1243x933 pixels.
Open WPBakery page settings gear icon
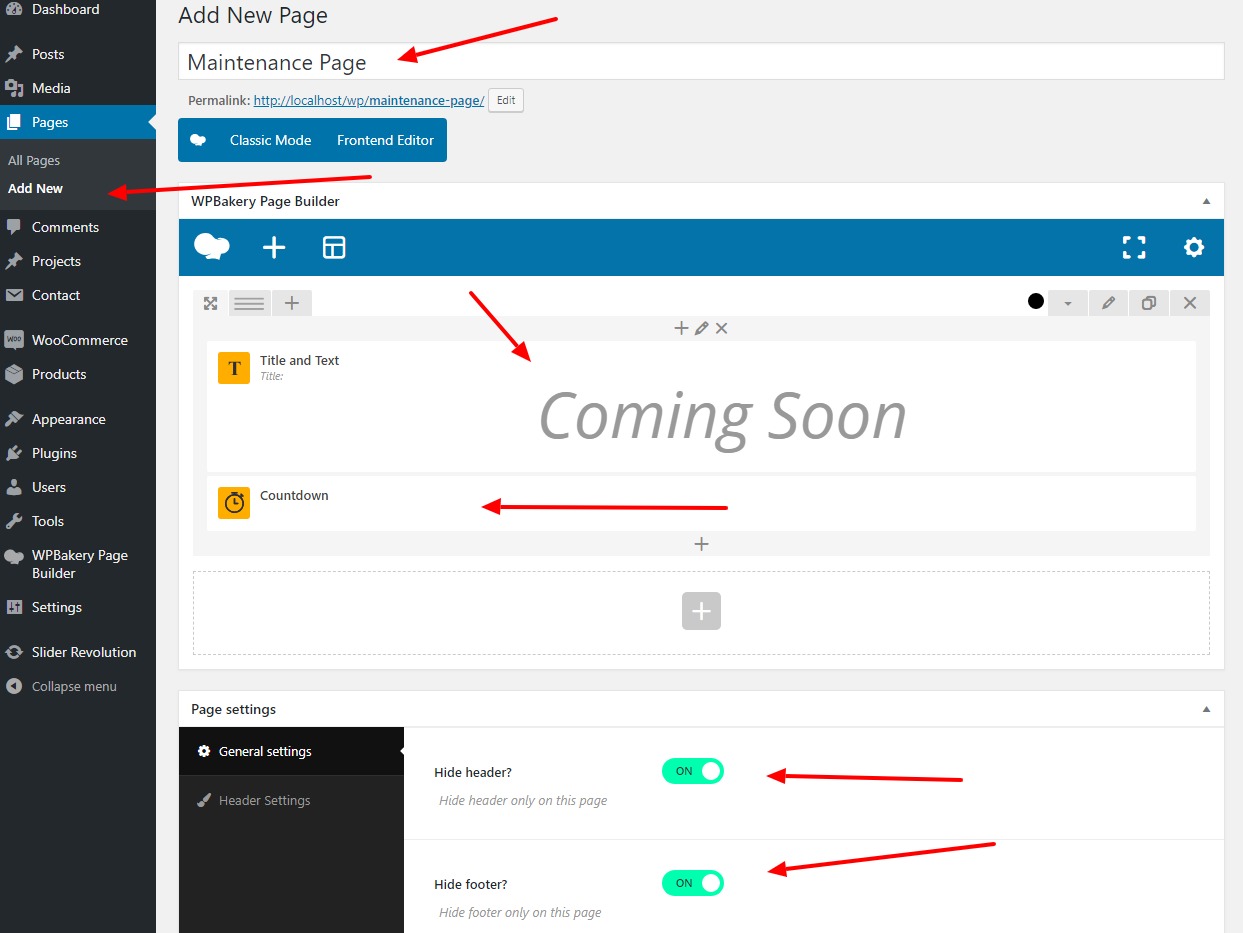point(1193,248)
